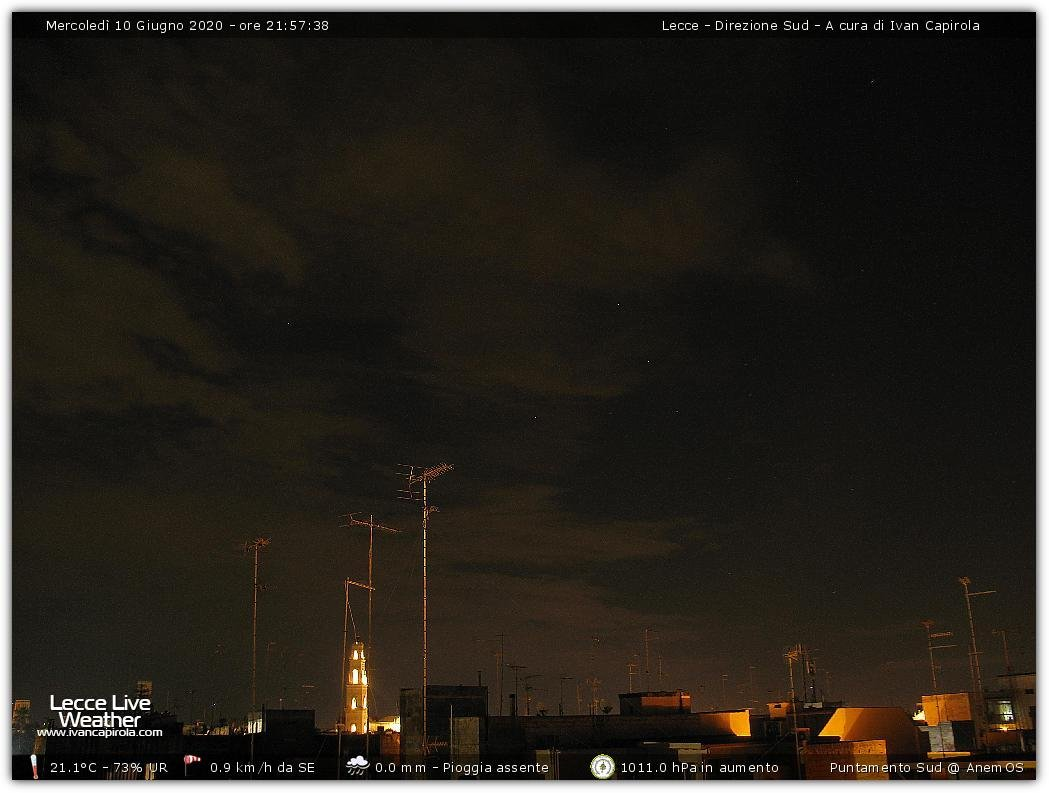Click the windsock wind icon

192,765
